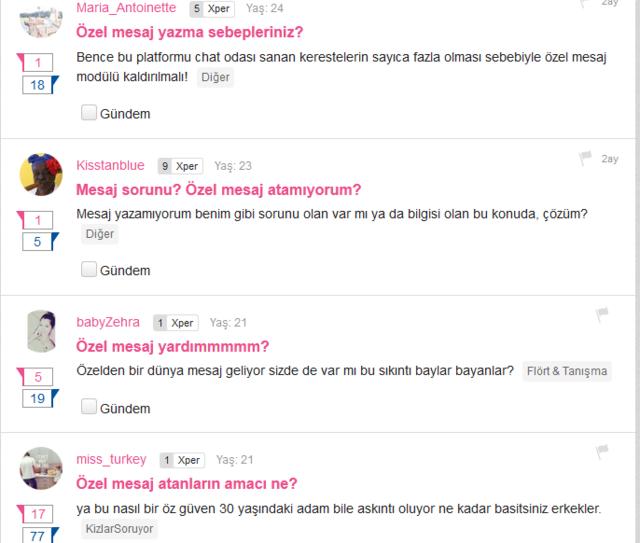Open Kisstanblue's profile link

(x=110, y=165)
